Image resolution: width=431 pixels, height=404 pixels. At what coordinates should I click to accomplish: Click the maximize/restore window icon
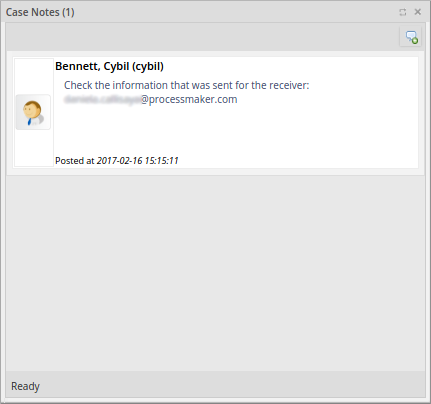click(x=403, y=12)
